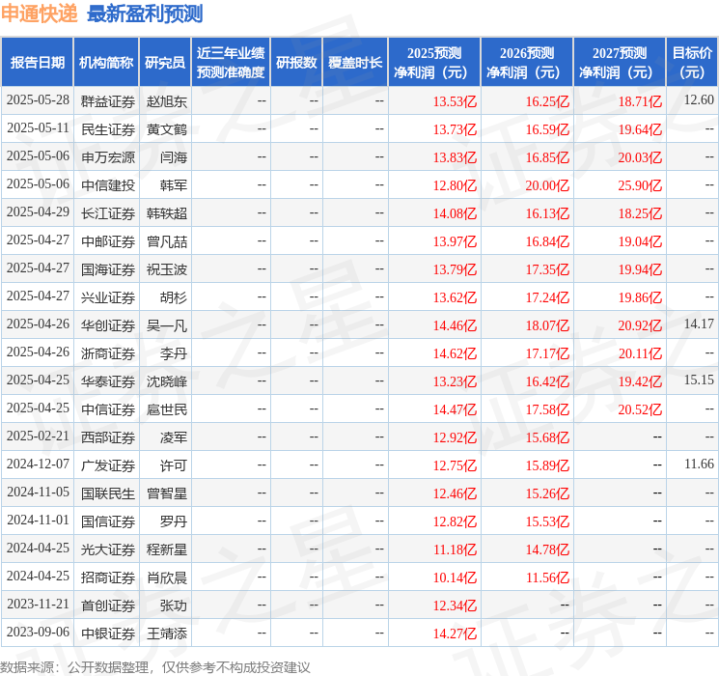
Task: Select institution 中信建投
Action: point(108,185)
